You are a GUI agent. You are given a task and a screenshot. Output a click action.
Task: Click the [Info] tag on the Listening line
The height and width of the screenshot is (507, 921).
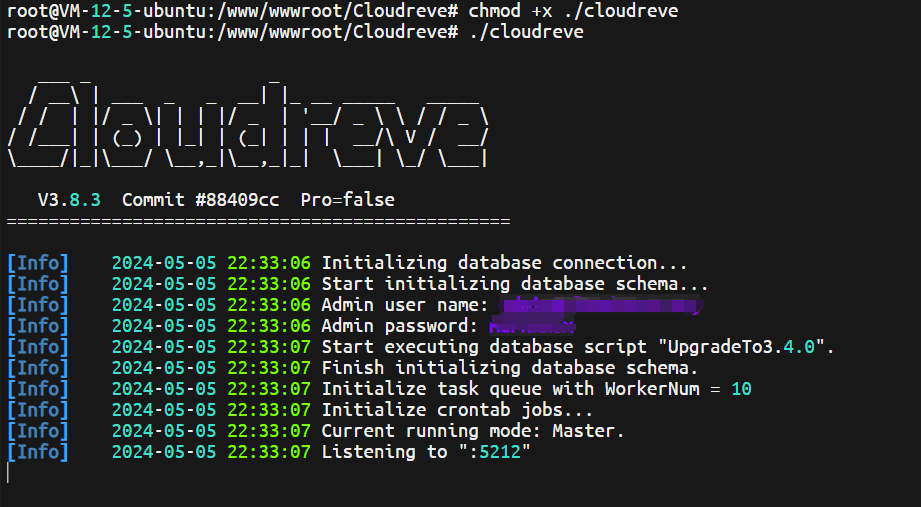pos(38,452)
